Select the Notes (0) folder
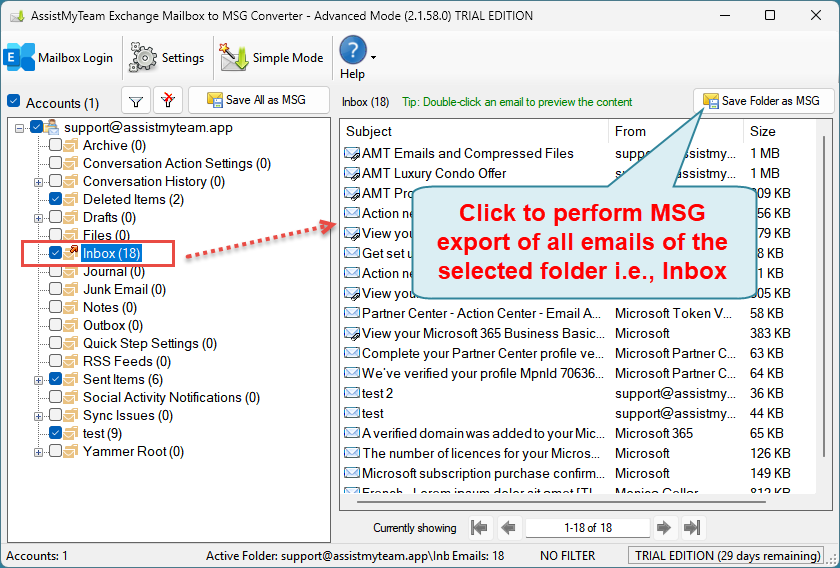The width and height of the screenshot is (840, 568). (x=110, y=307)
